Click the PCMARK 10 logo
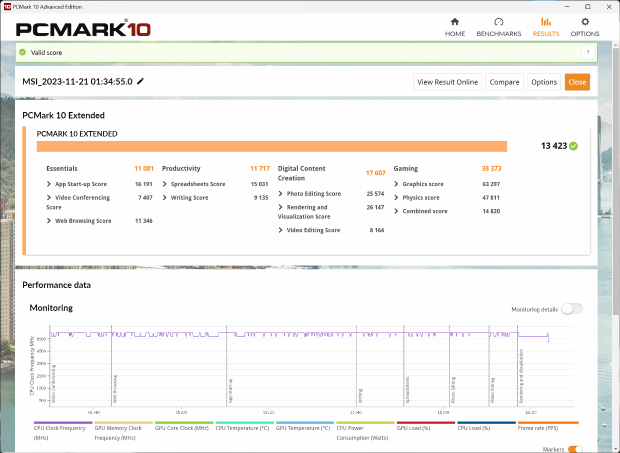 click(83, 29)
